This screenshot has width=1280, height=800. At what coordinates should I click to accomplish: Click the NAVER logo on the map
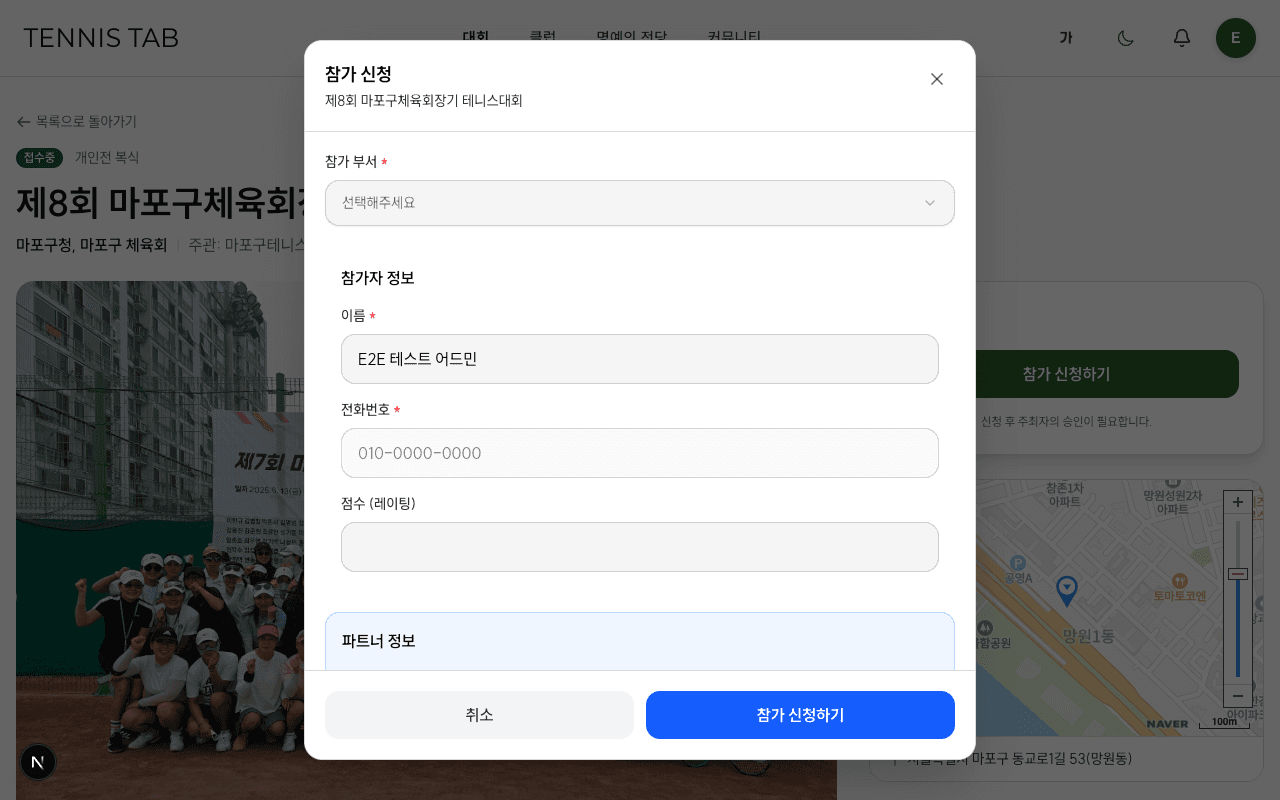pyautogui.click(x=1168, y=722)
